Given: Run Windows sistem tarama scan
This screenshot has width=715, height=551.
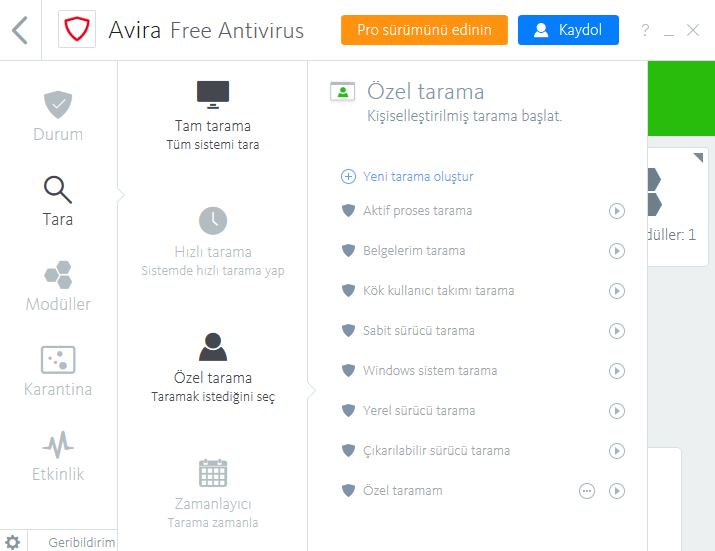Looking at the screenshot, I should (617, 371).
